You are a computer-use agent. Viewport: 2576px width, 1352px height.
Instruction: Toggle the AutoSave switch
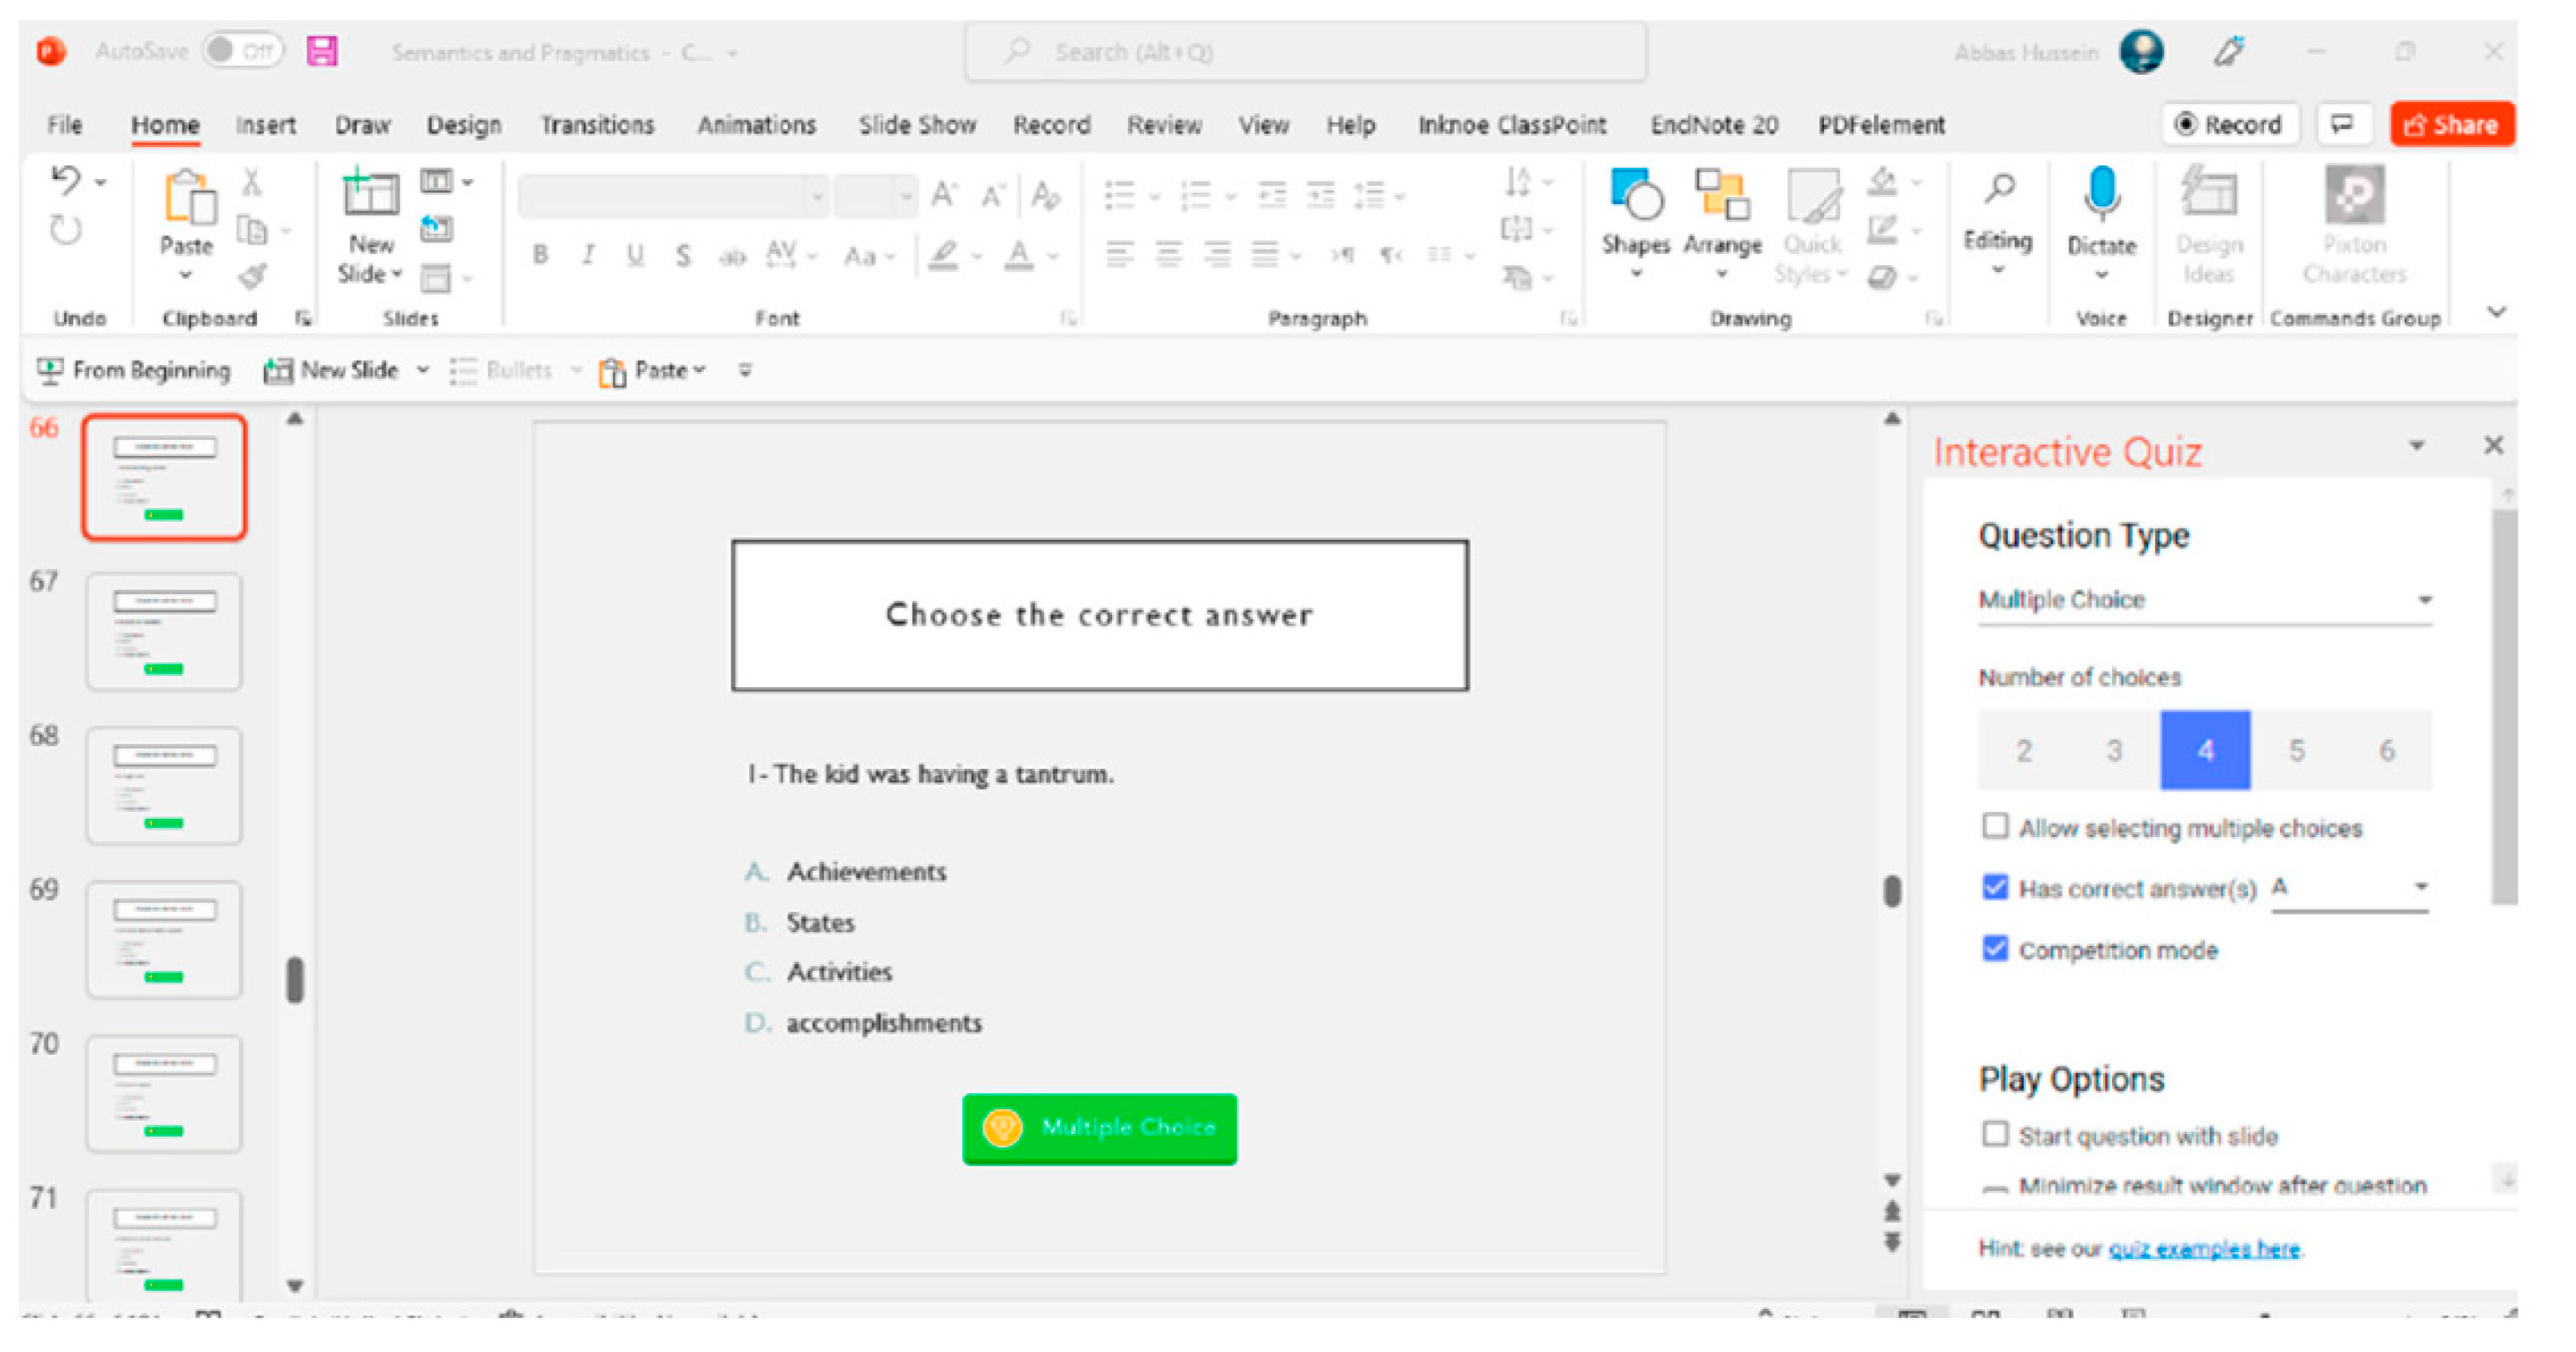(x=242, y=51)
